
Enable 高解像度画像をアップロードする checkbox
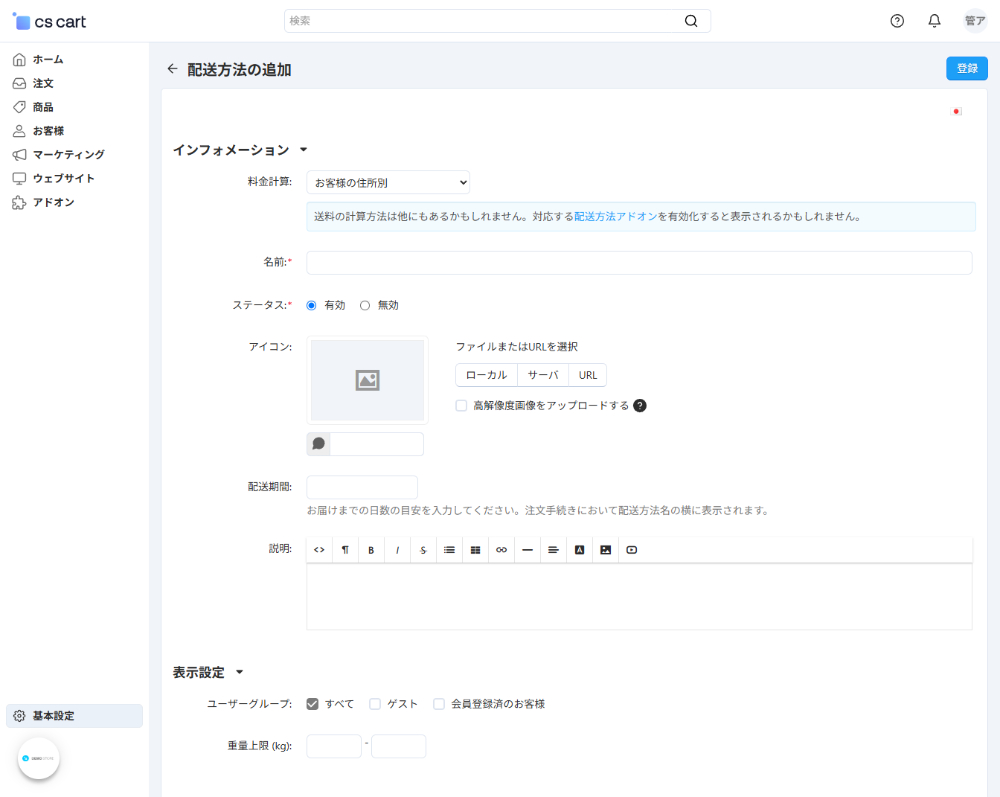[x=461, y=405]
